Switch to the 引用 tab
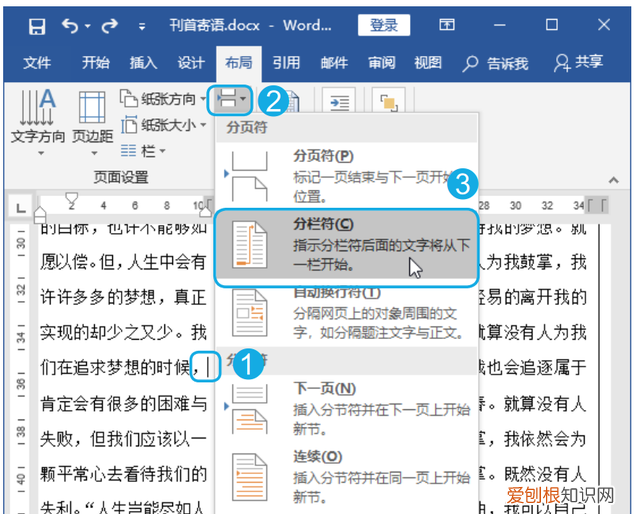640x514 pixels. coord(286,63)
